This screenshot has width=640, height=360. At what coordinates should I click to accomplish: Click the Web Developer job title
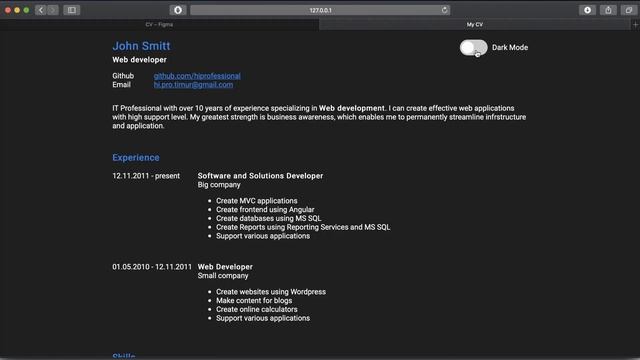[x=225, y=267]
